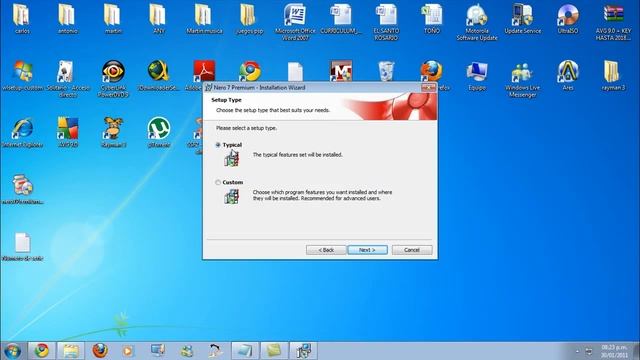This screenshot has height=360, width=640.
Task: Open the Martin musica folder
Action: [x=204, y=18]
